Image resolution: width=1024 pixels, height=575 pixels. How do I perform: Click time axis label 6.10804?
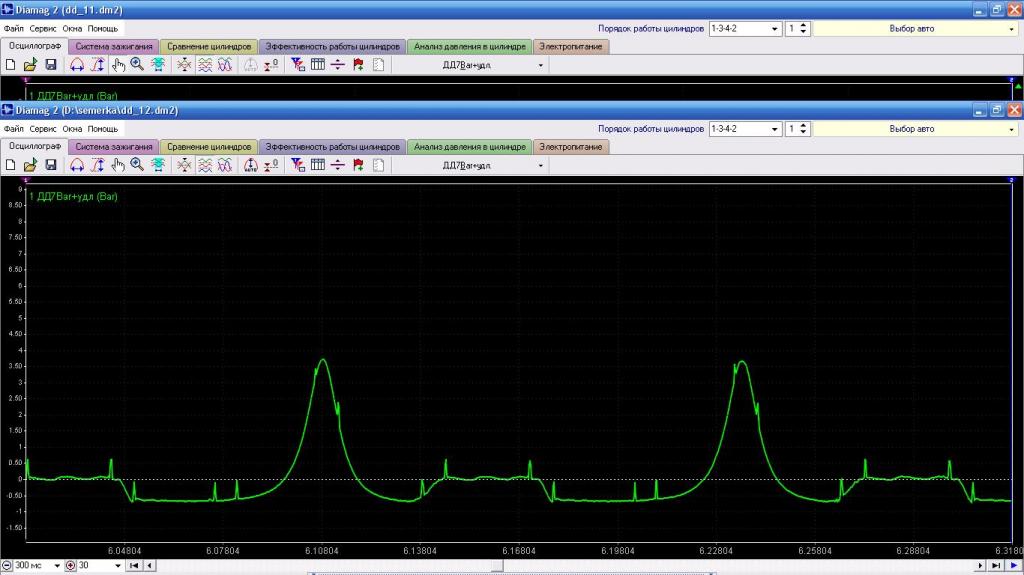coord(321,551)
